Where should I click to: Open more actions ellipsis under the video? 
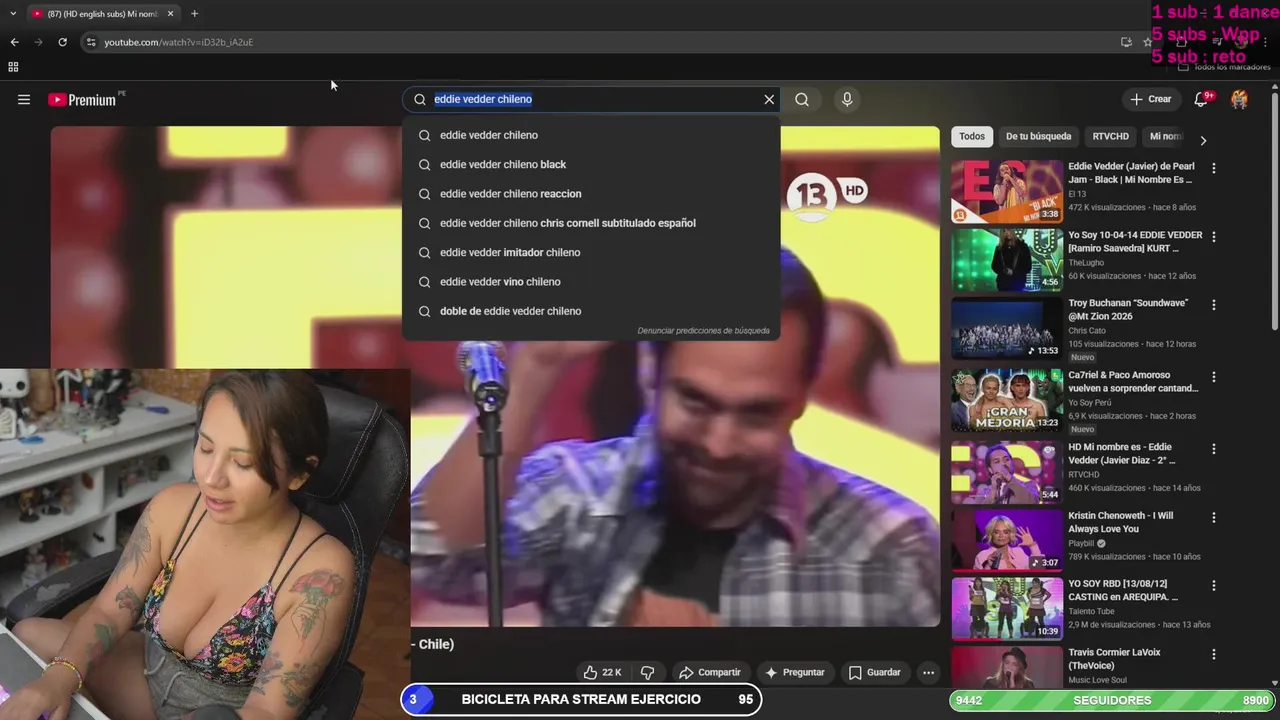(928, 672)
